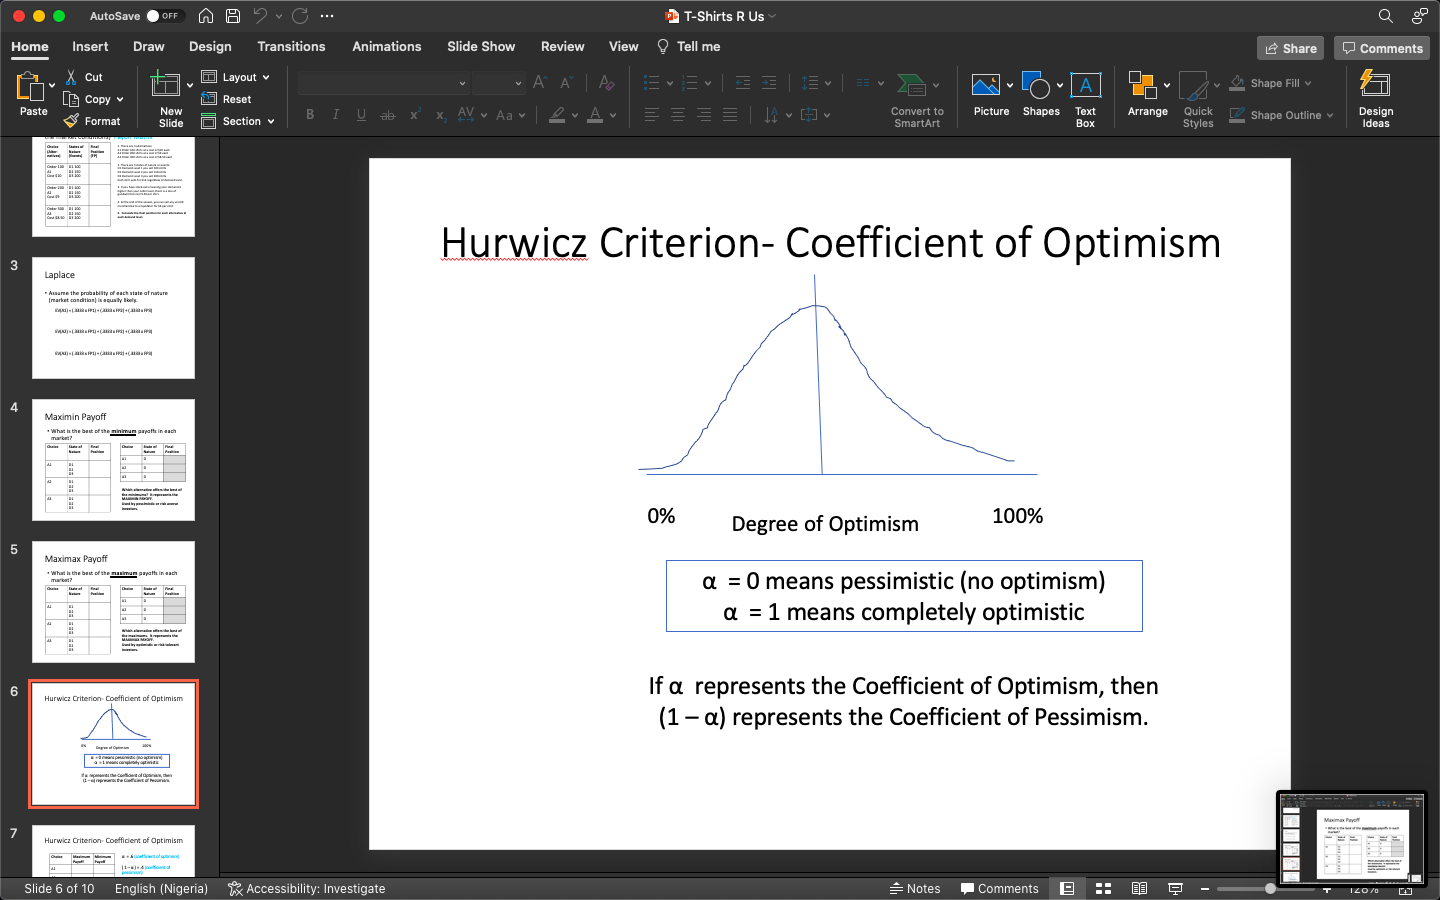Toggle the Notes pane

[915, 888]
